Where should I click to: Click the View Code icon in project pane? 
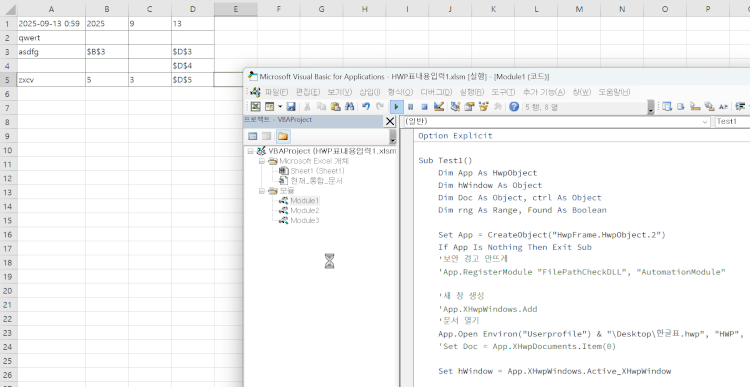point(253,136)
